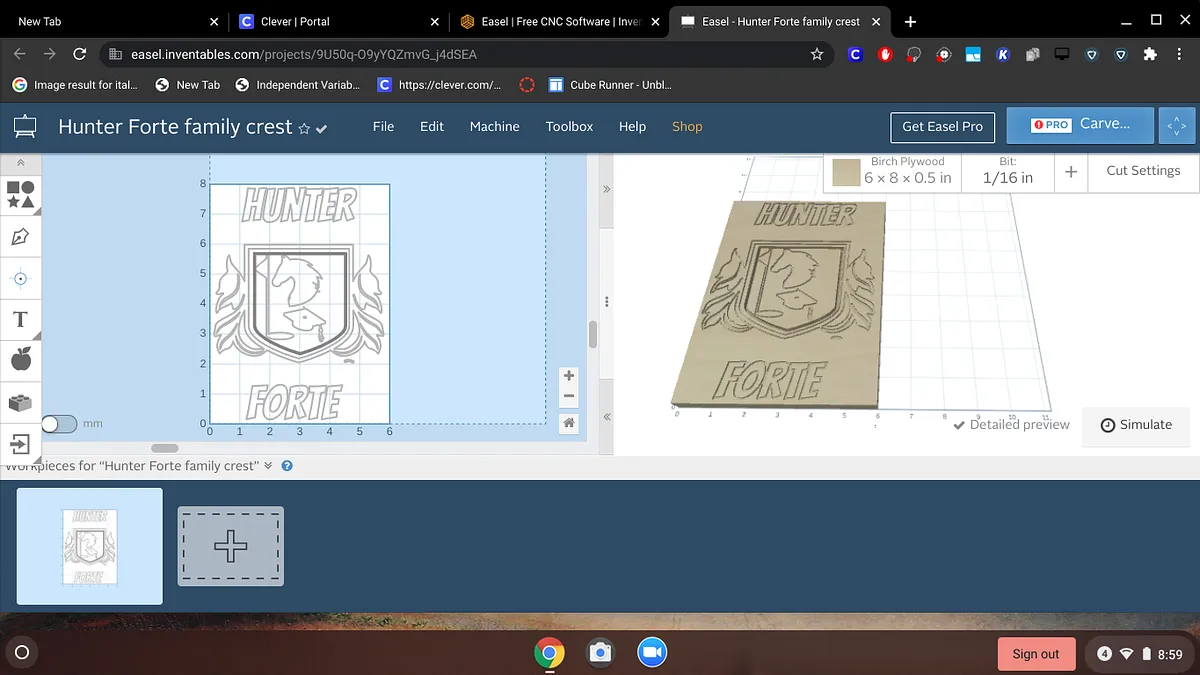Open the red hand blocker extension
Image resolution: width=1200 pixels, height=675 pixels.
(885, 54)
